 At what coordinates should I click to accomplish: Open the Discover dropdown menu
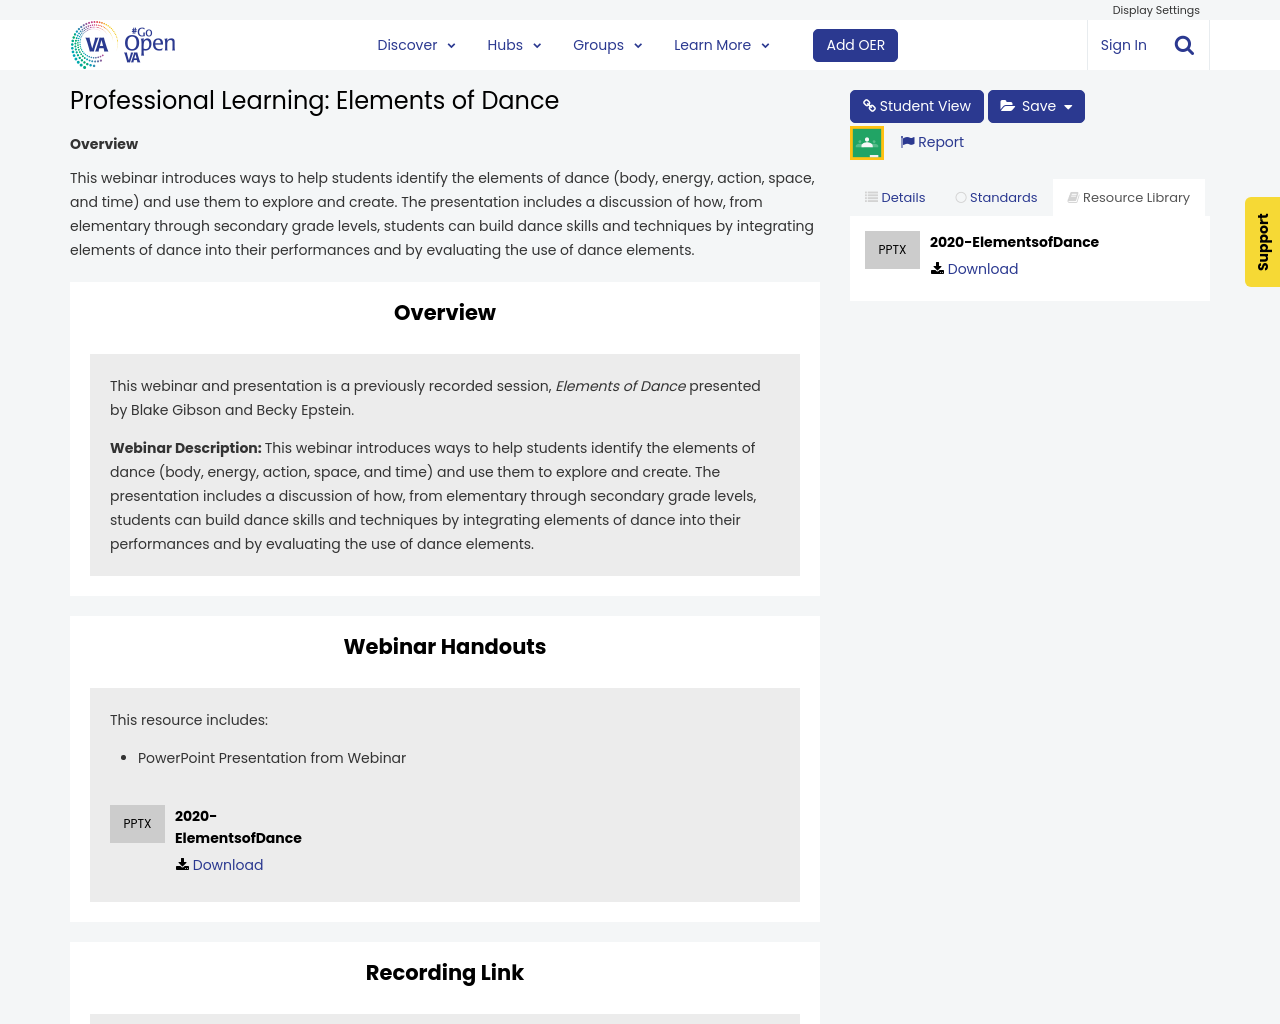coord(416,44)
